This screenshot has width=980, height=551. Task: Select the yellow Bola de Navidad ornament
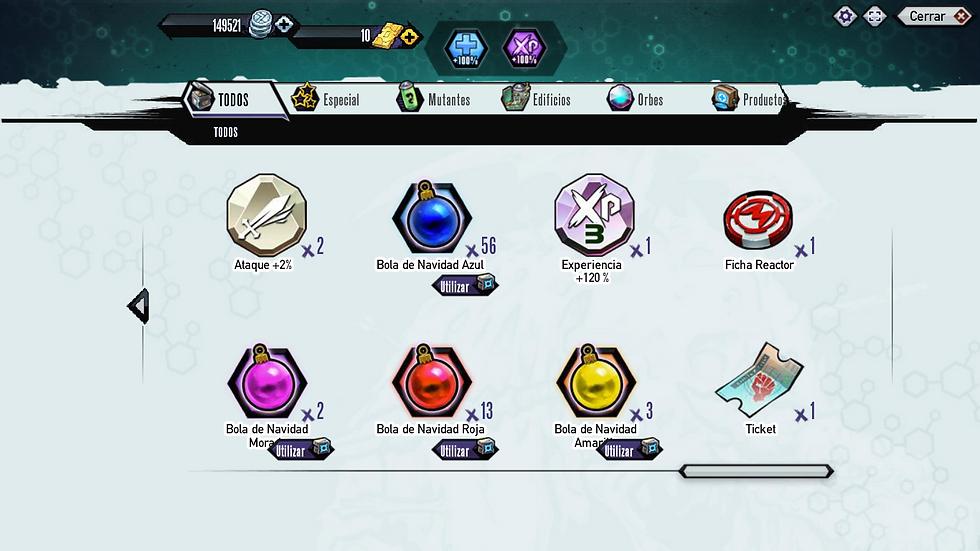596,381
